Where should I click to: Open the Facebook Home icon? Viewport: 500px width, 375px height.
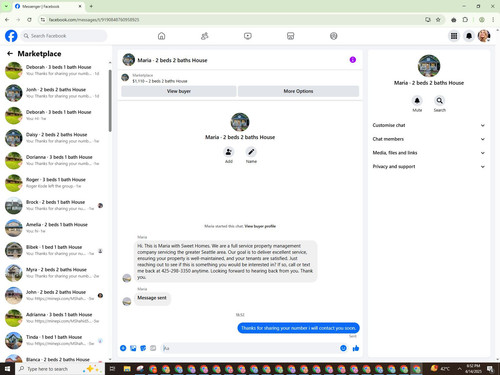pyautogui.click(x=161, y=36)
